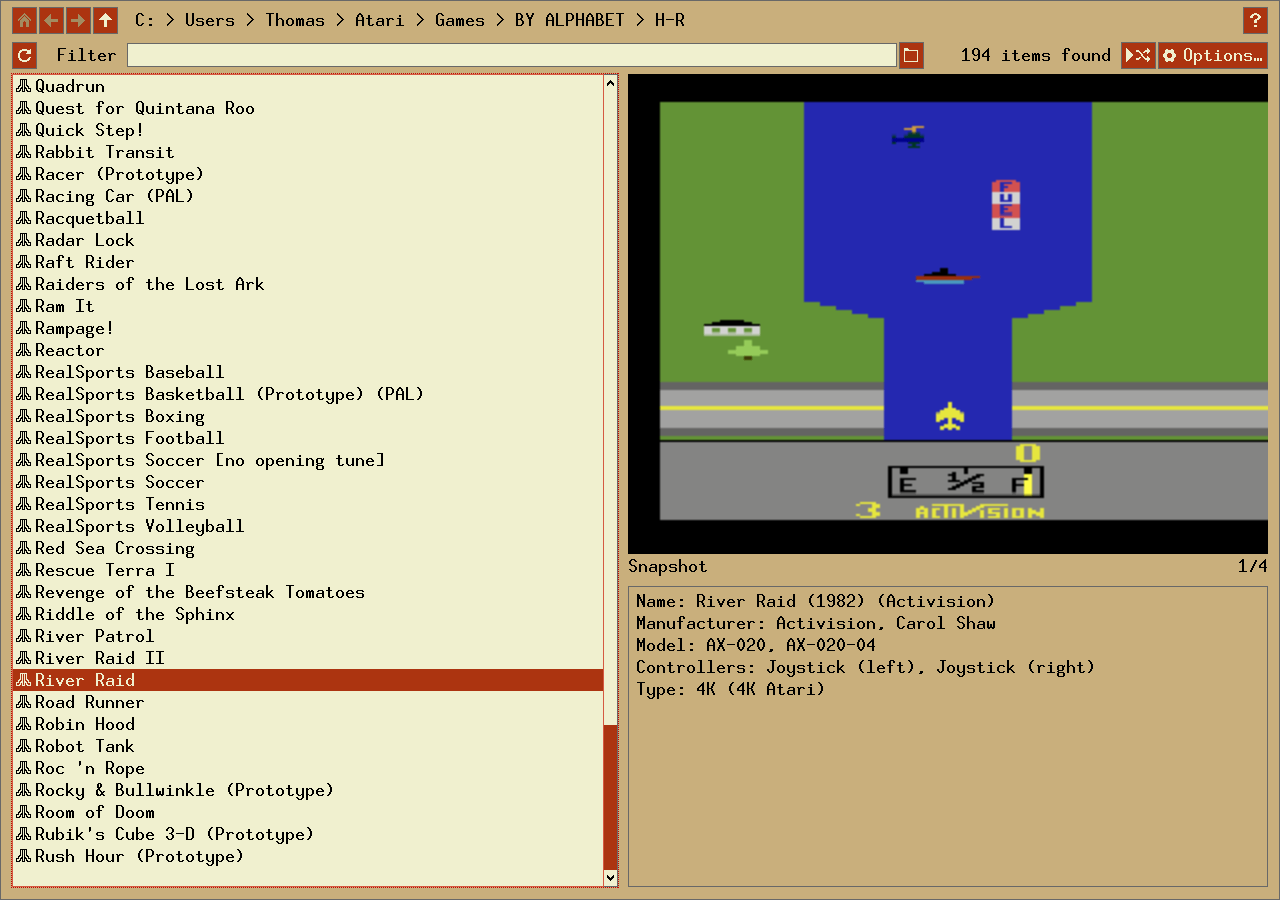The height and width of the screenshot is (900, 1280).
Task: Click the ROM list scrollbar thumb
Action: pos(611,797)
